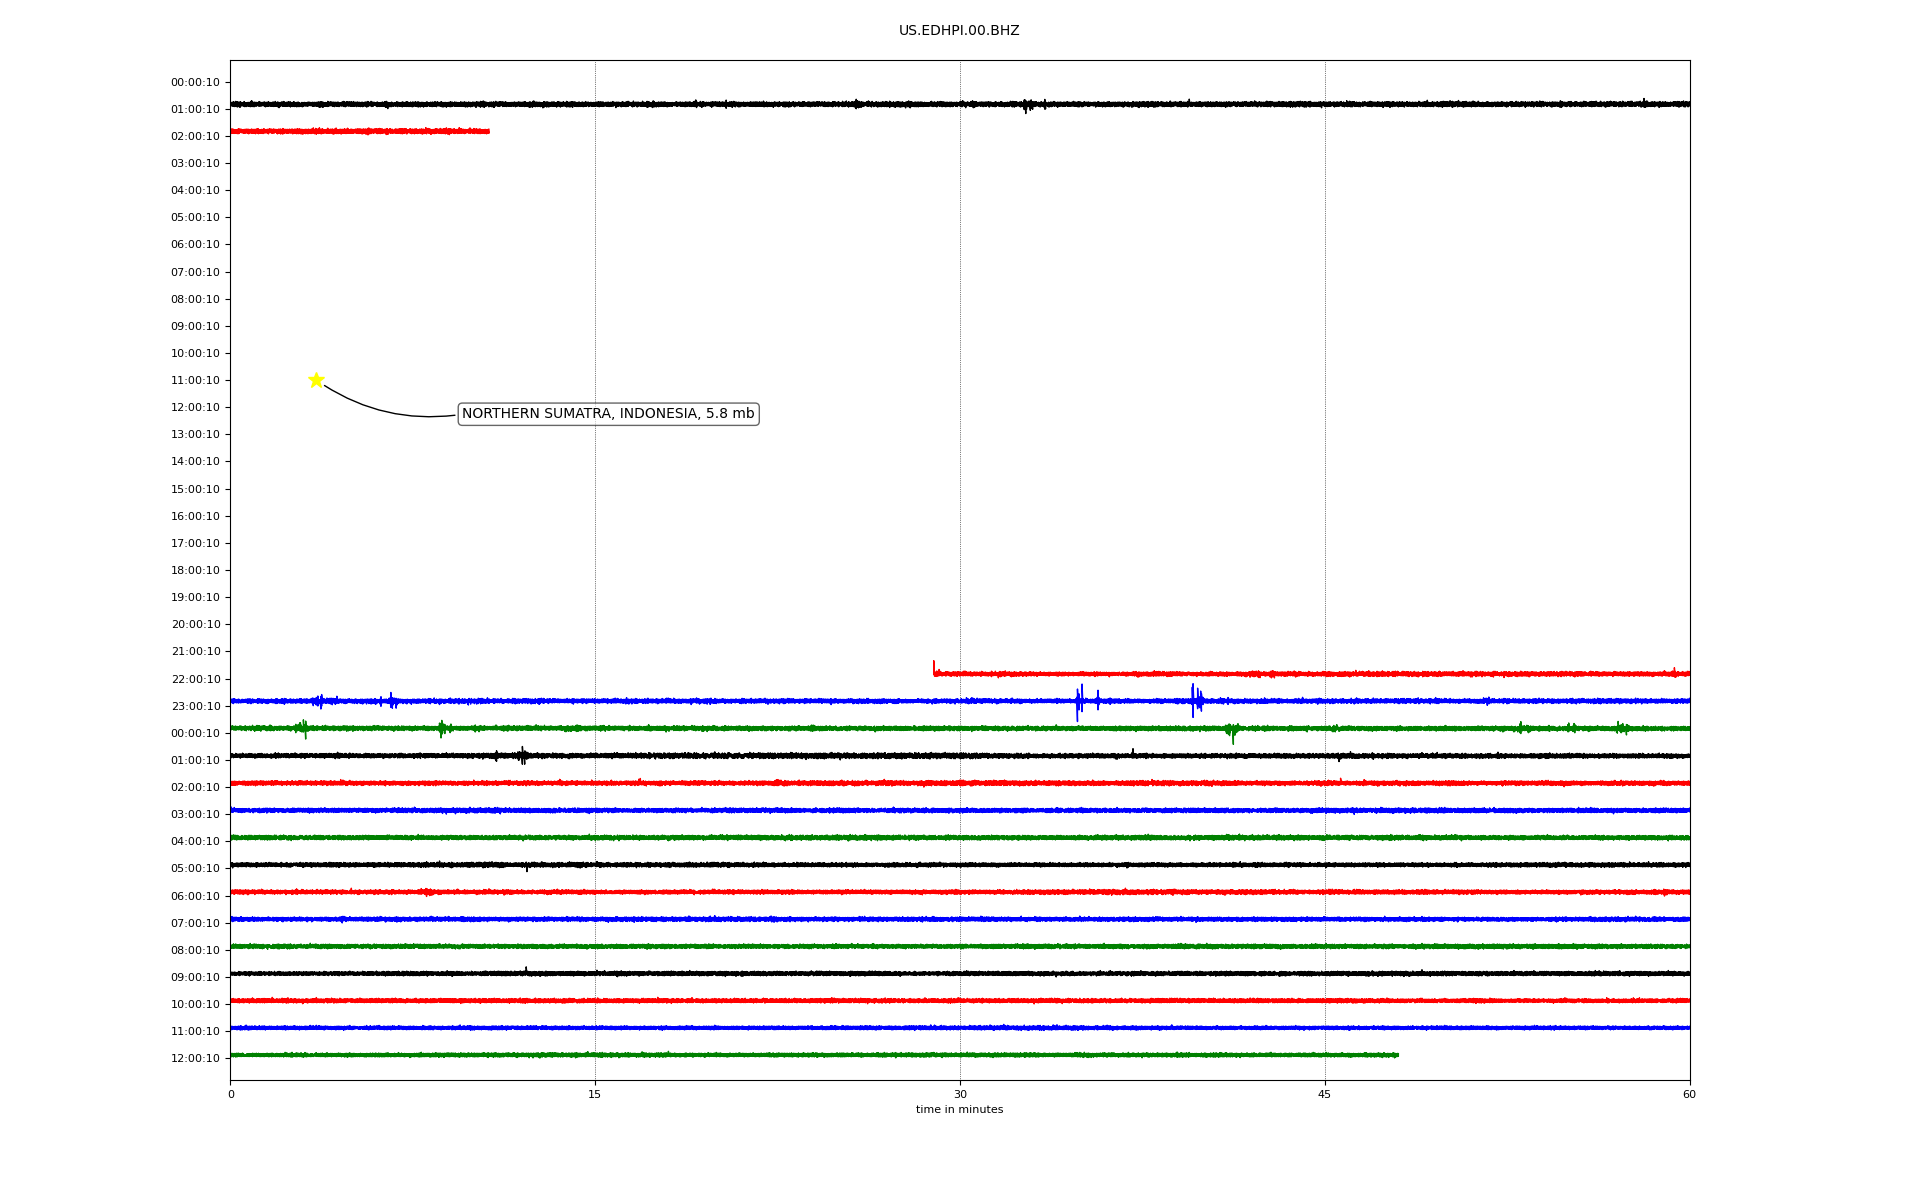The height and width of the screenshot is (1200, 1920).
Task: Click the 11:00:10 label beside the star
Action: click(195, 381)
